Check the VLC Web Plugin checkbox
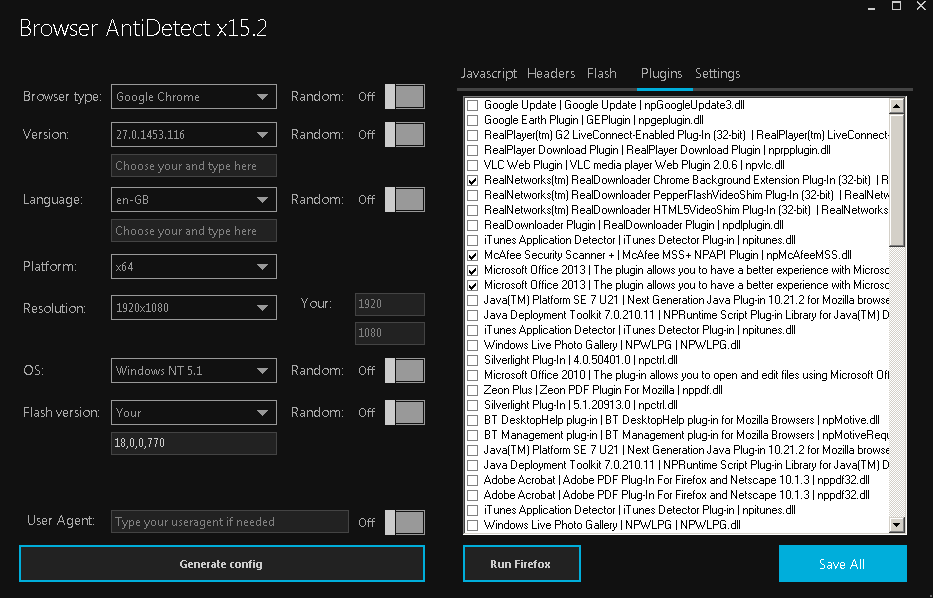This screenshot has height=598, width=933. [473, 165]
